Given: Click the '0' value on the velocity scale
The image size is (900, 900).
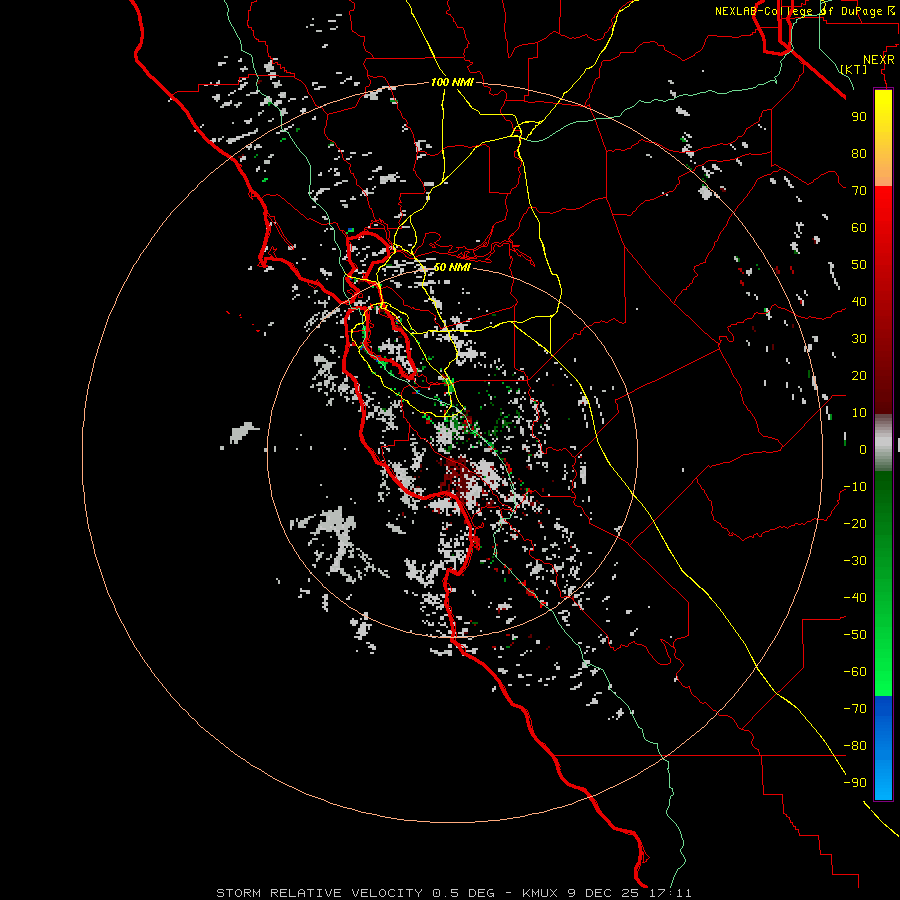Looking at the screenshot, I should 863,449.
